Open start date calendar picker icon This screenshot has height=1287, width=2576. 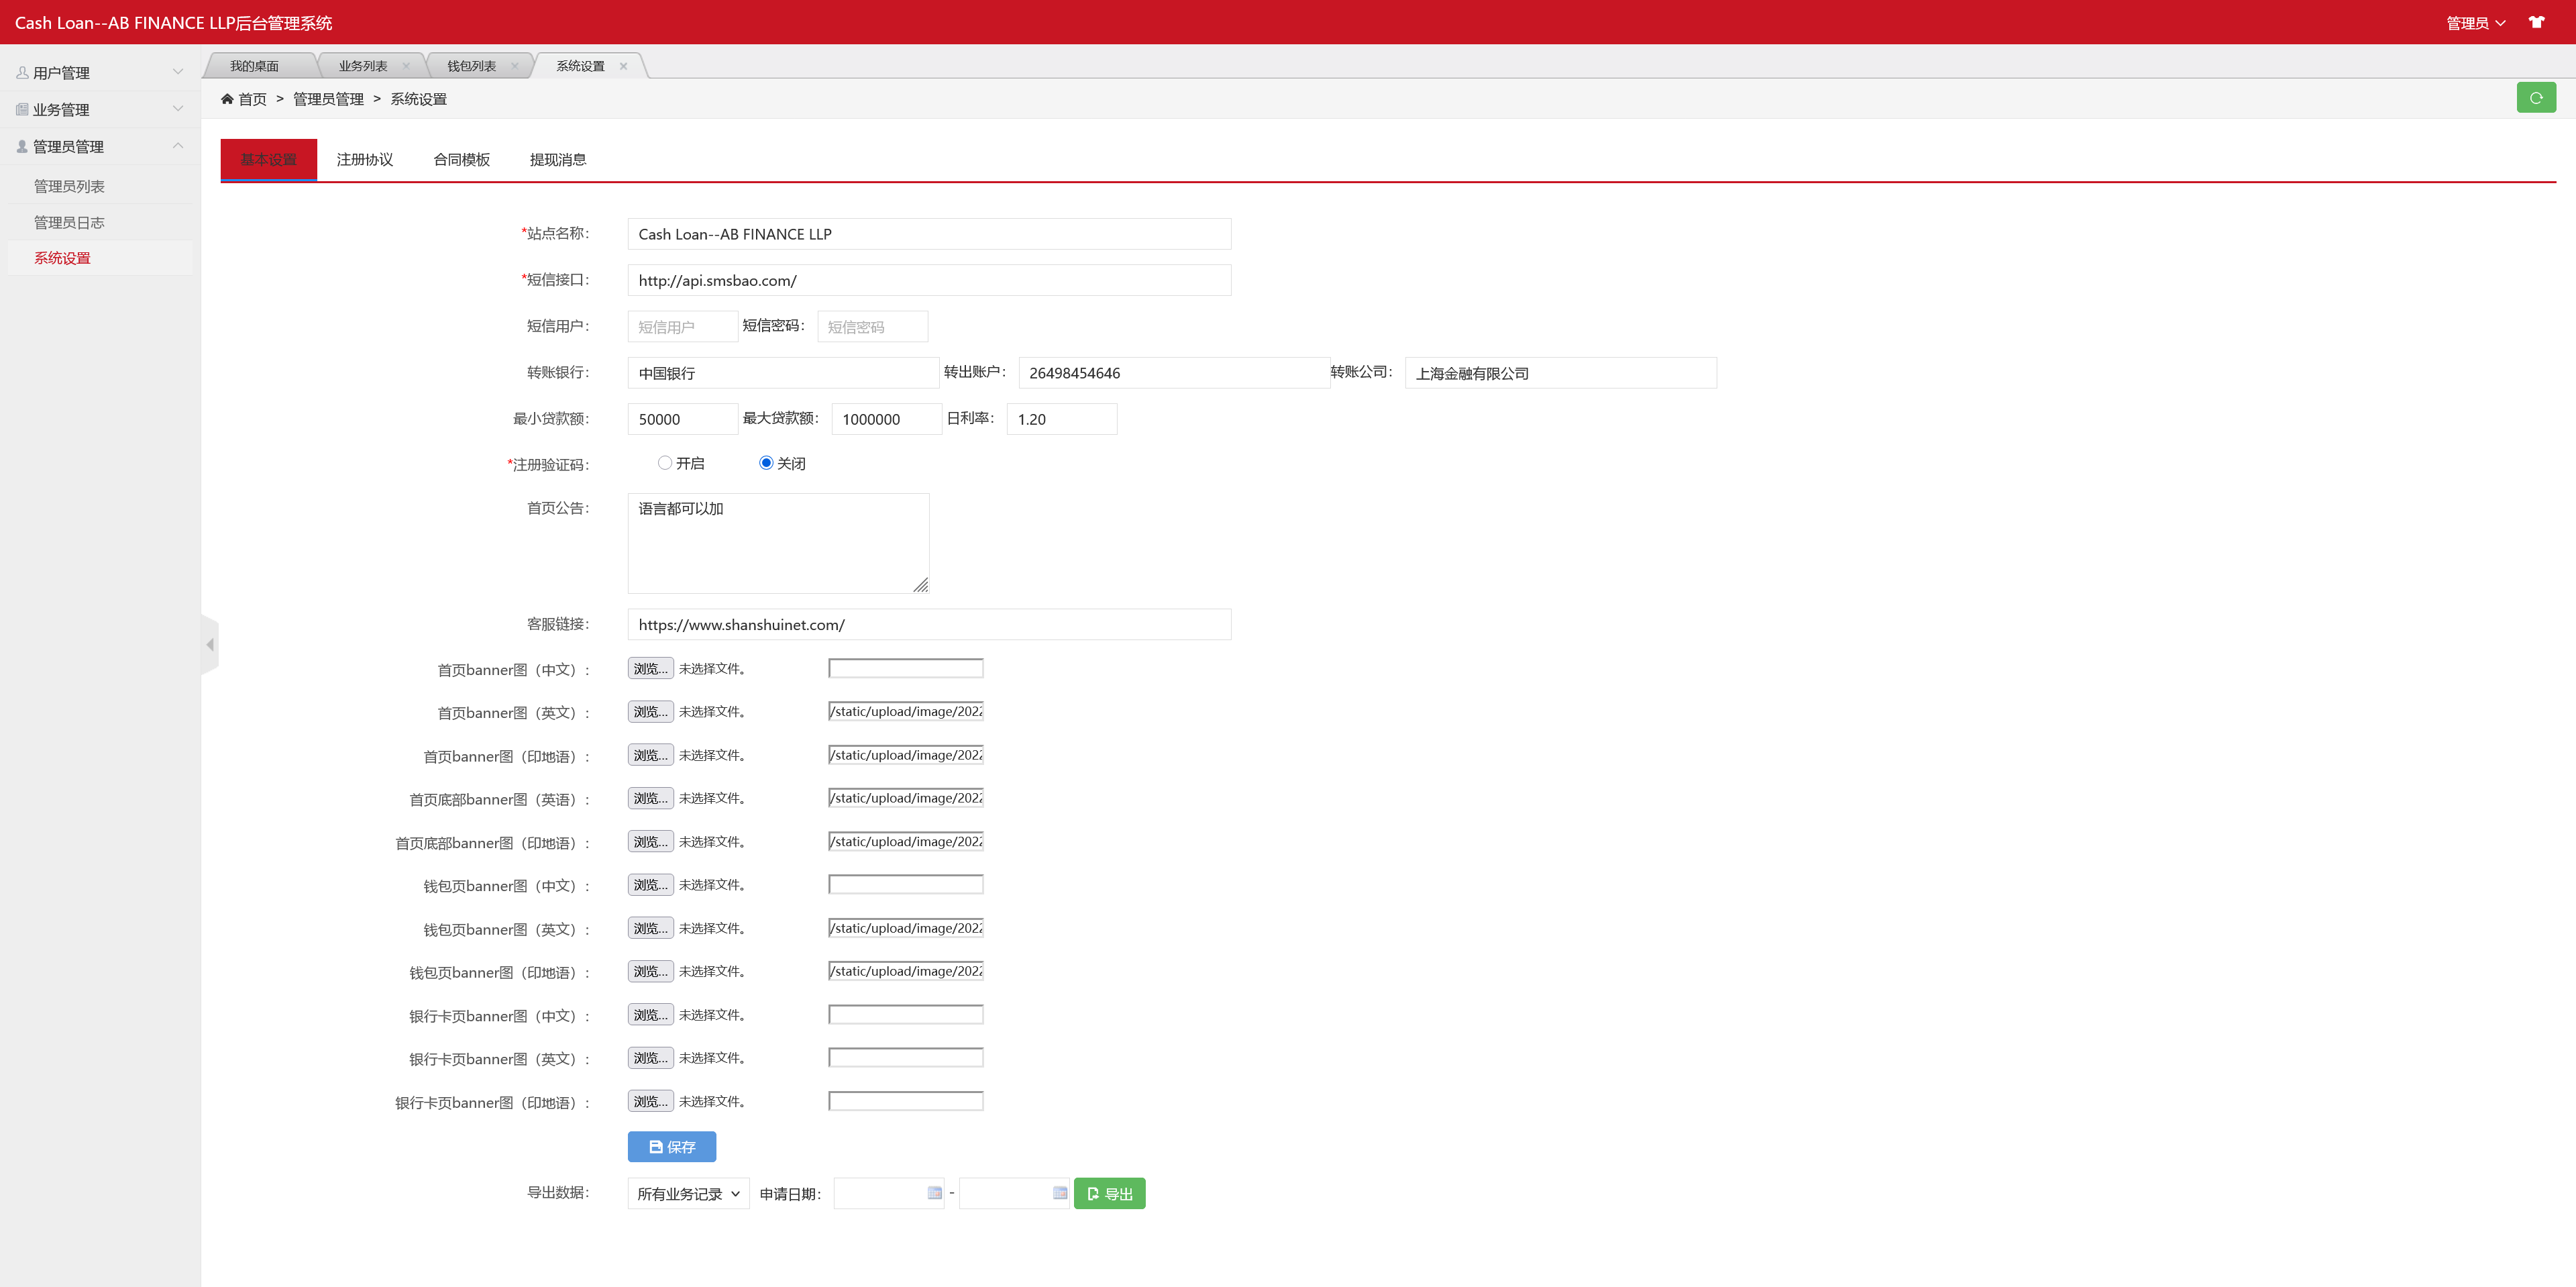pos(934,1193)
